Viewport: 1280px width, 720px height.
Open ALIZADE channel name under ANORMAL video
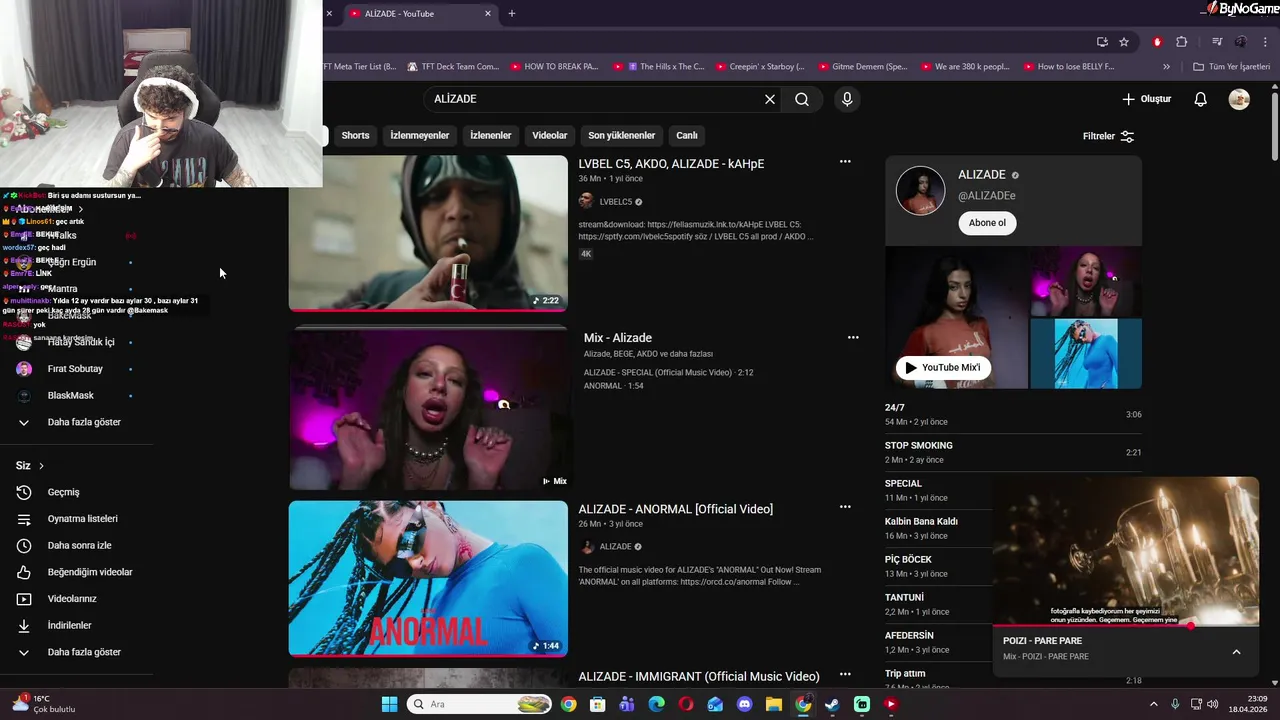615,547
